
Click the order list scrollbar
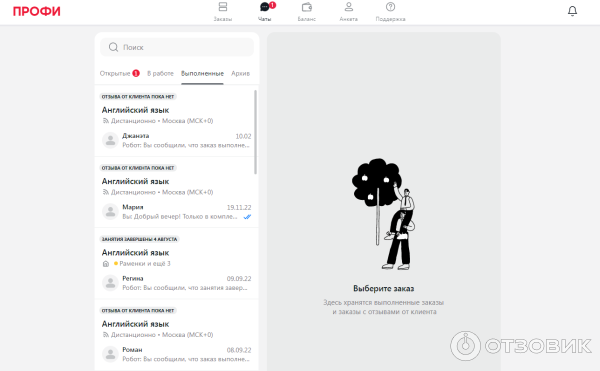point(255,132)
